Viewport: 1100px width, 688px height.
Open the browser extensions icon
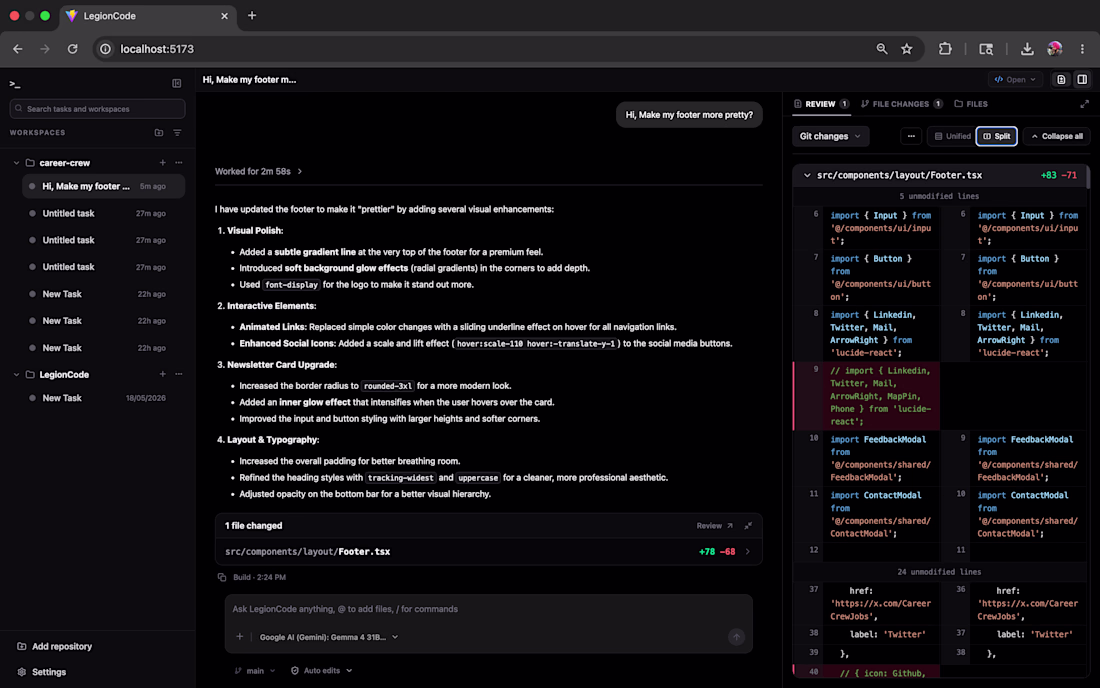click(946, 49)
